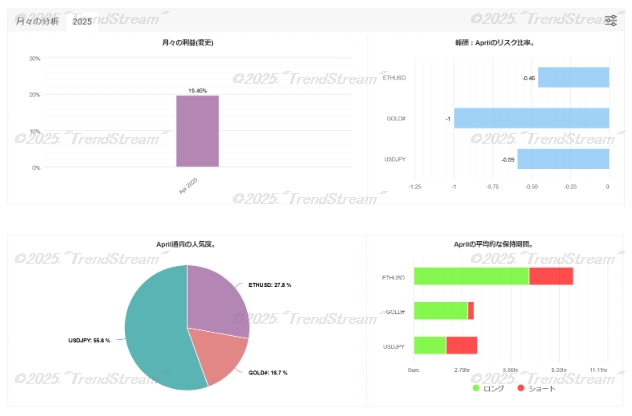Click the USDJPY: 55.6 % pie label
This screenshot has height=416, width=632.
click(89, 340)
